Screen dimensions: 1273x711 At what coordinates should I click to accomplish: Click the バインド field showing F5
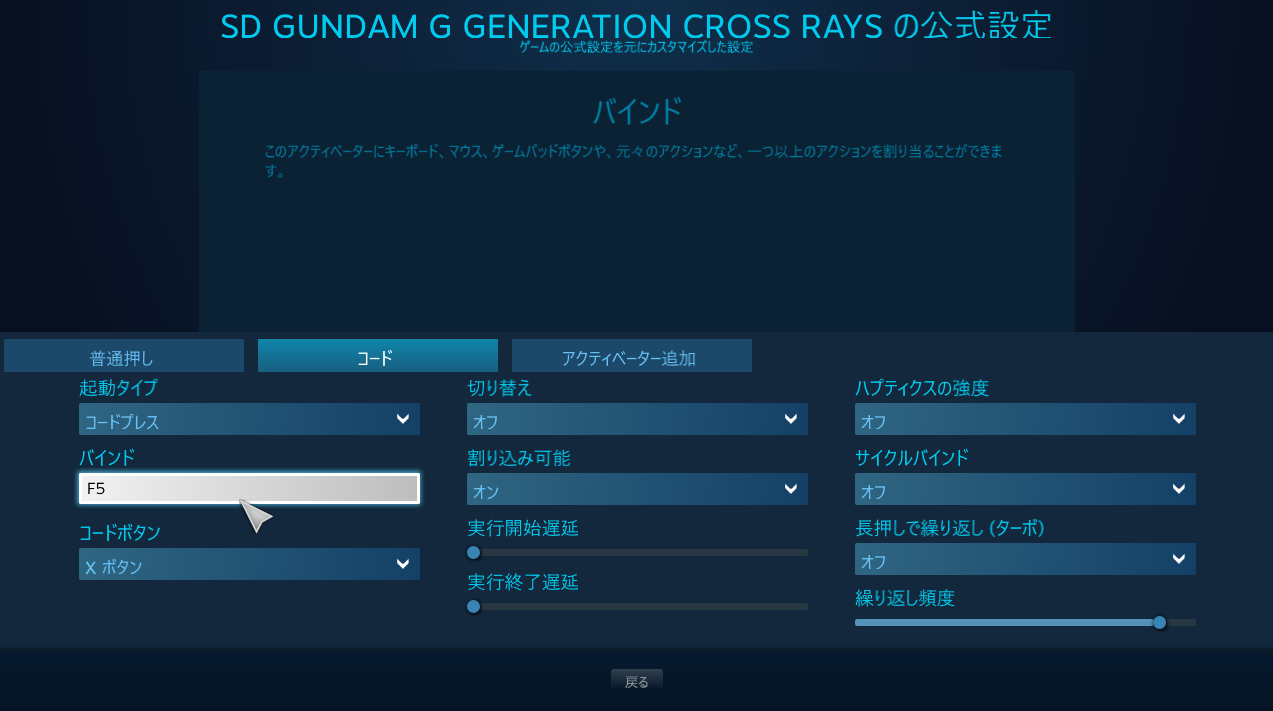[249, 488]
